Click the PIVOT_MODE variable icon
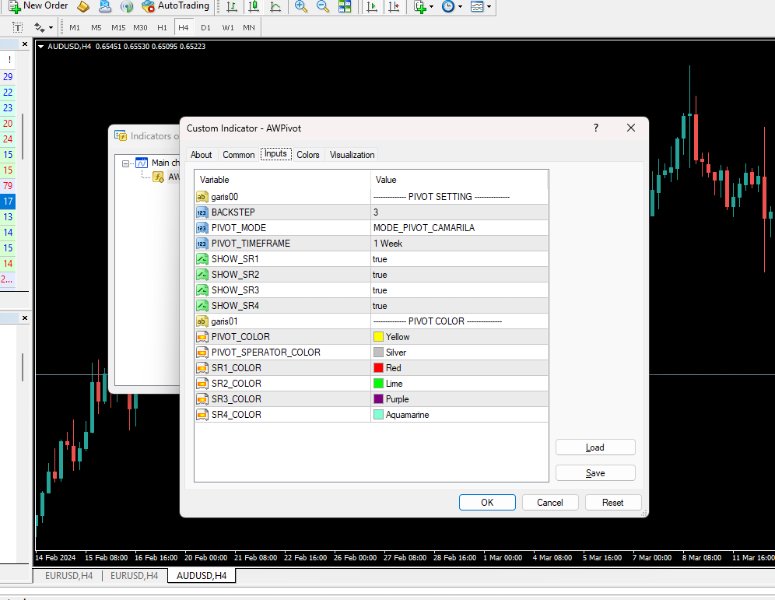This screenshot has height=600, width=775. tap(202, 228)
